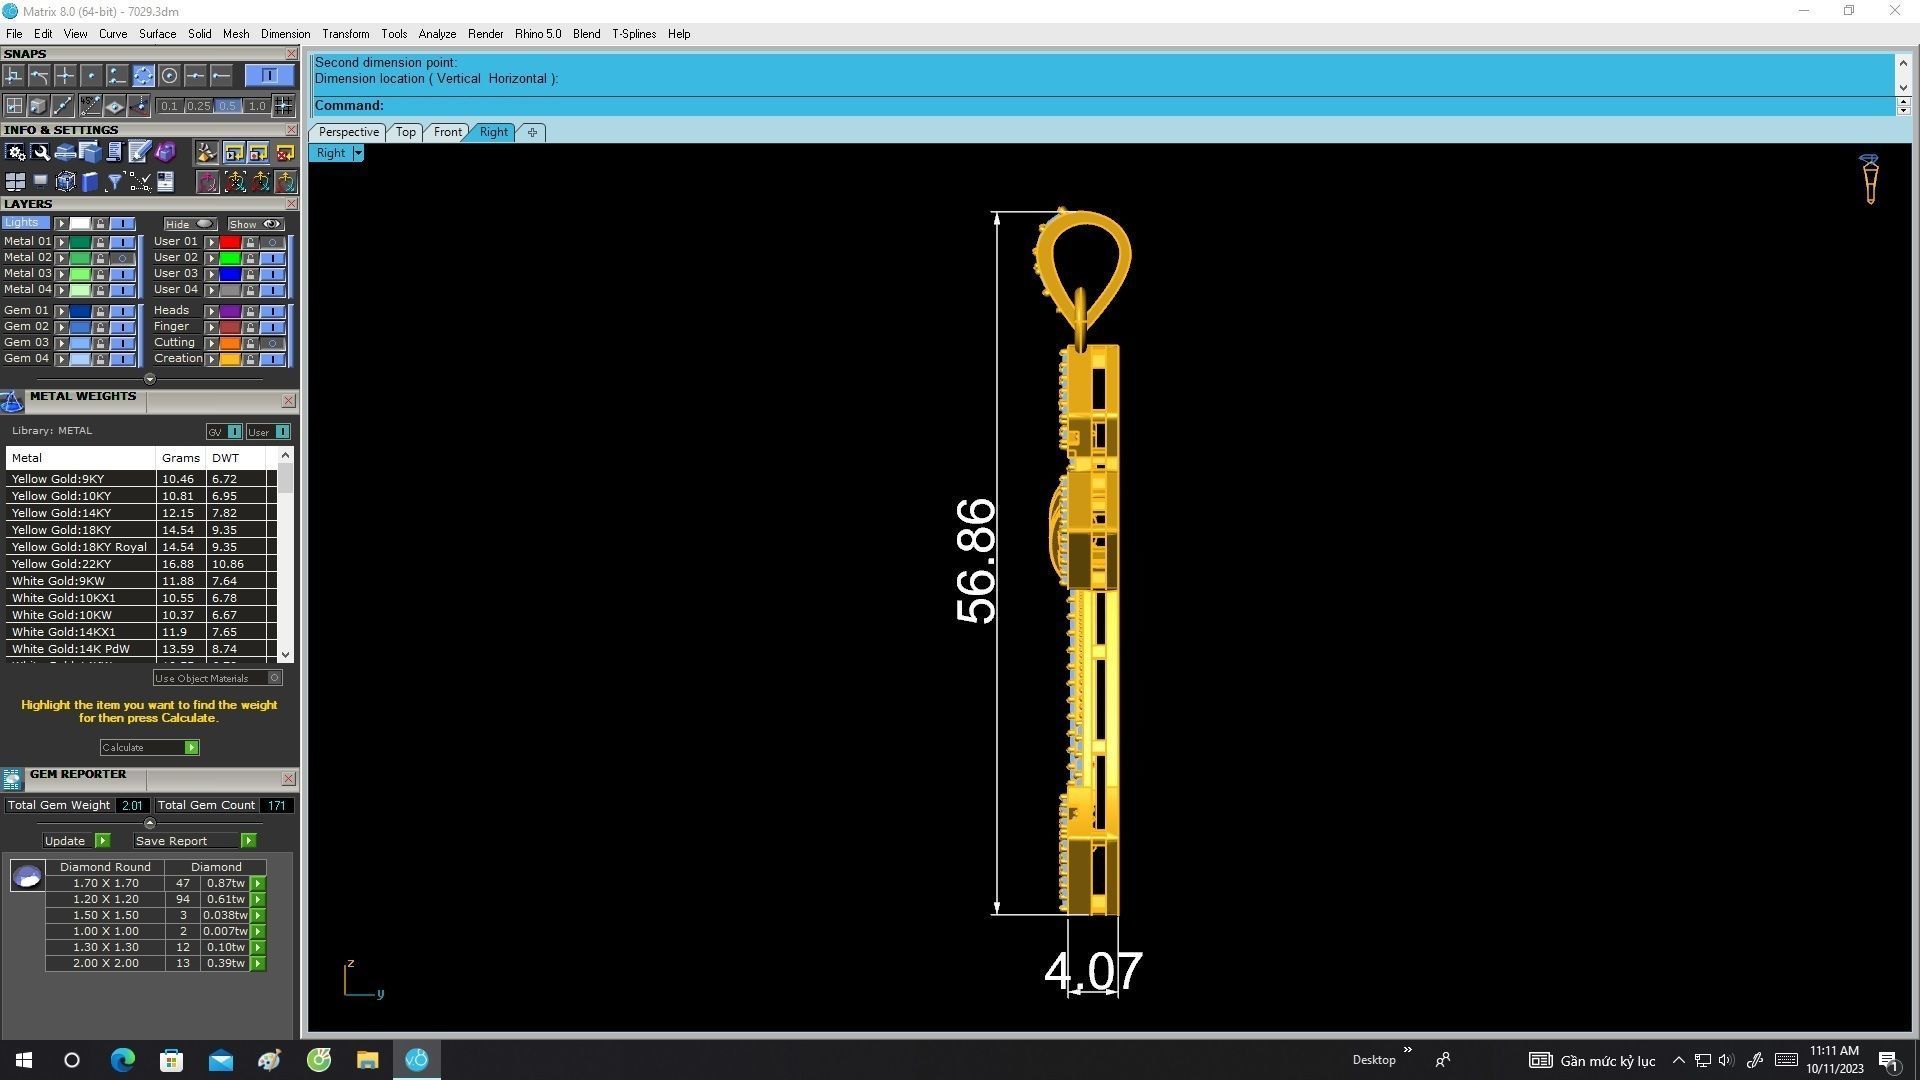This screenshot has width=1920, height=1080.
Task: Click the Calculate button
Action: [149, 747]
